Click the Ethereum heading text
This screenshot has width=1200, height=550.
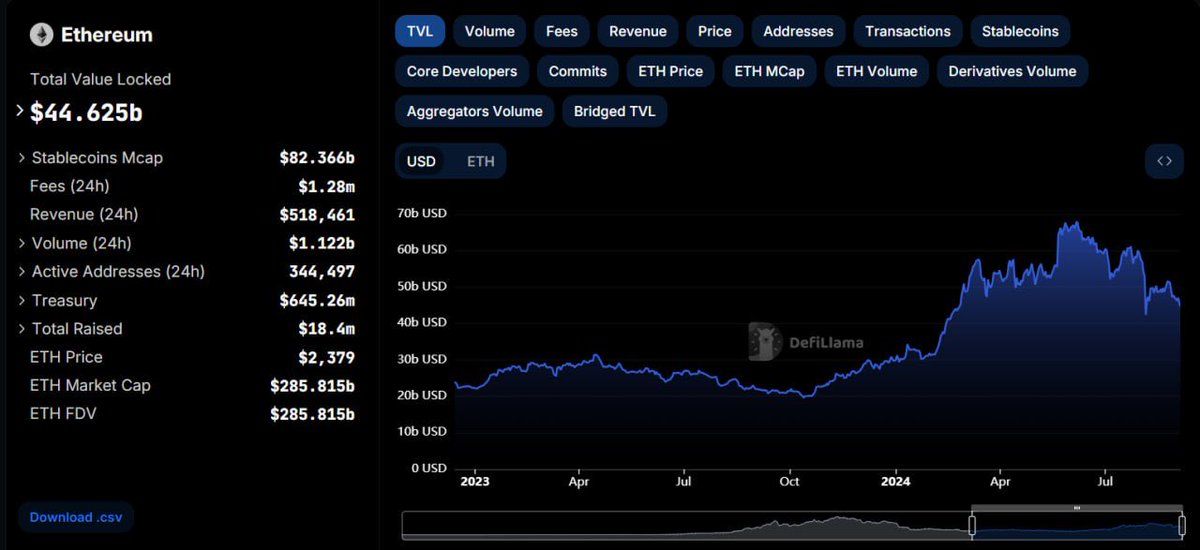(x=107, y=35)
